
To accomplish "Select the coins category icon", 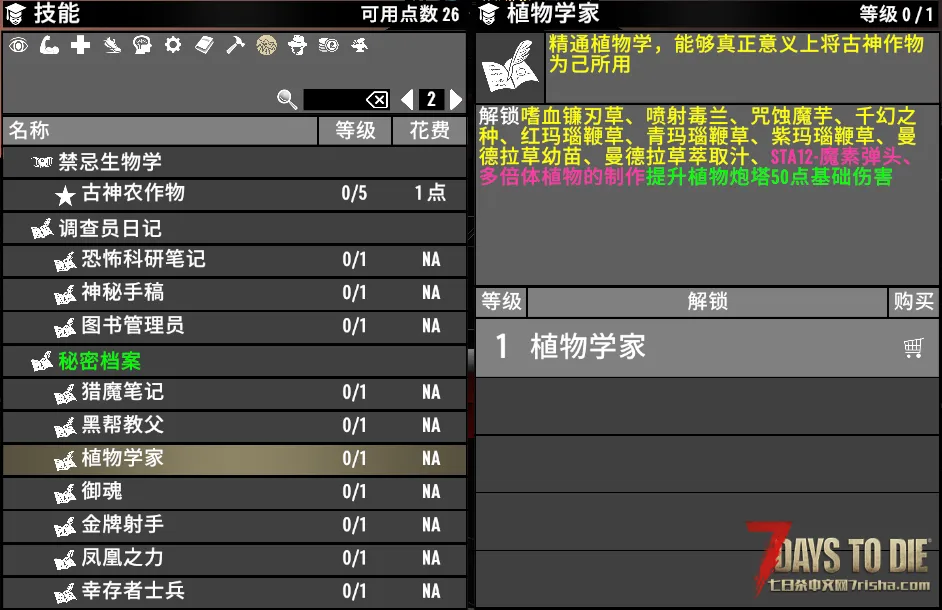I will point(328,45).
